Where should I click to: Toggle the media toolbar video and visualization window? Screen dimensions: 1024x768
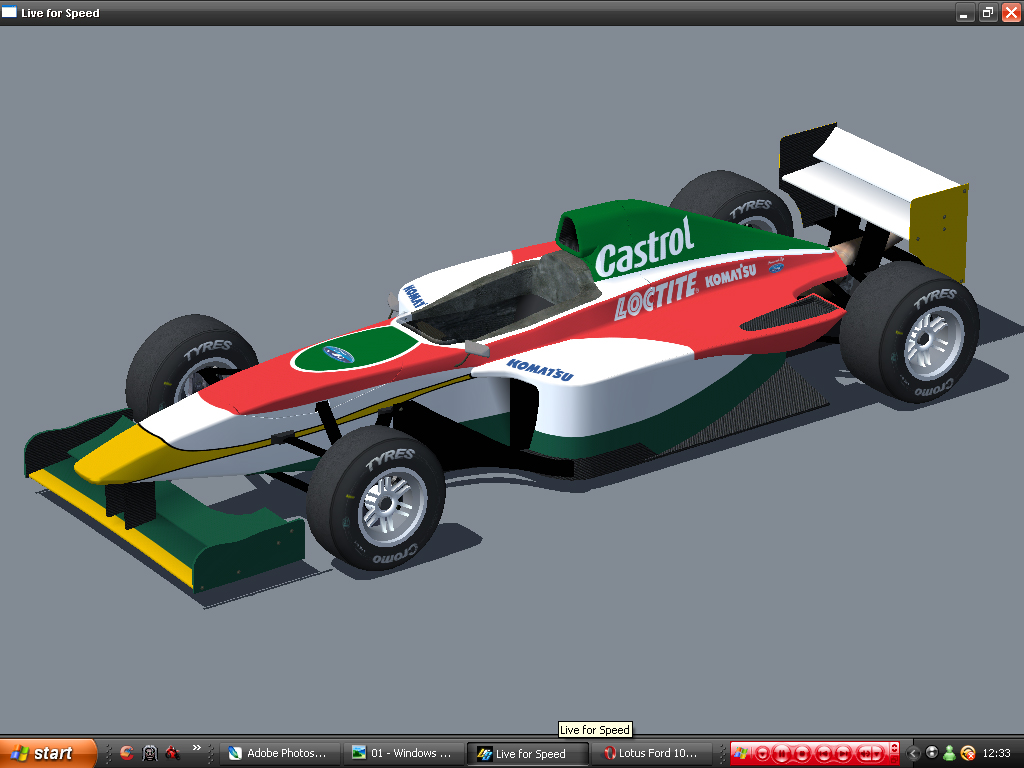[895, 748]
